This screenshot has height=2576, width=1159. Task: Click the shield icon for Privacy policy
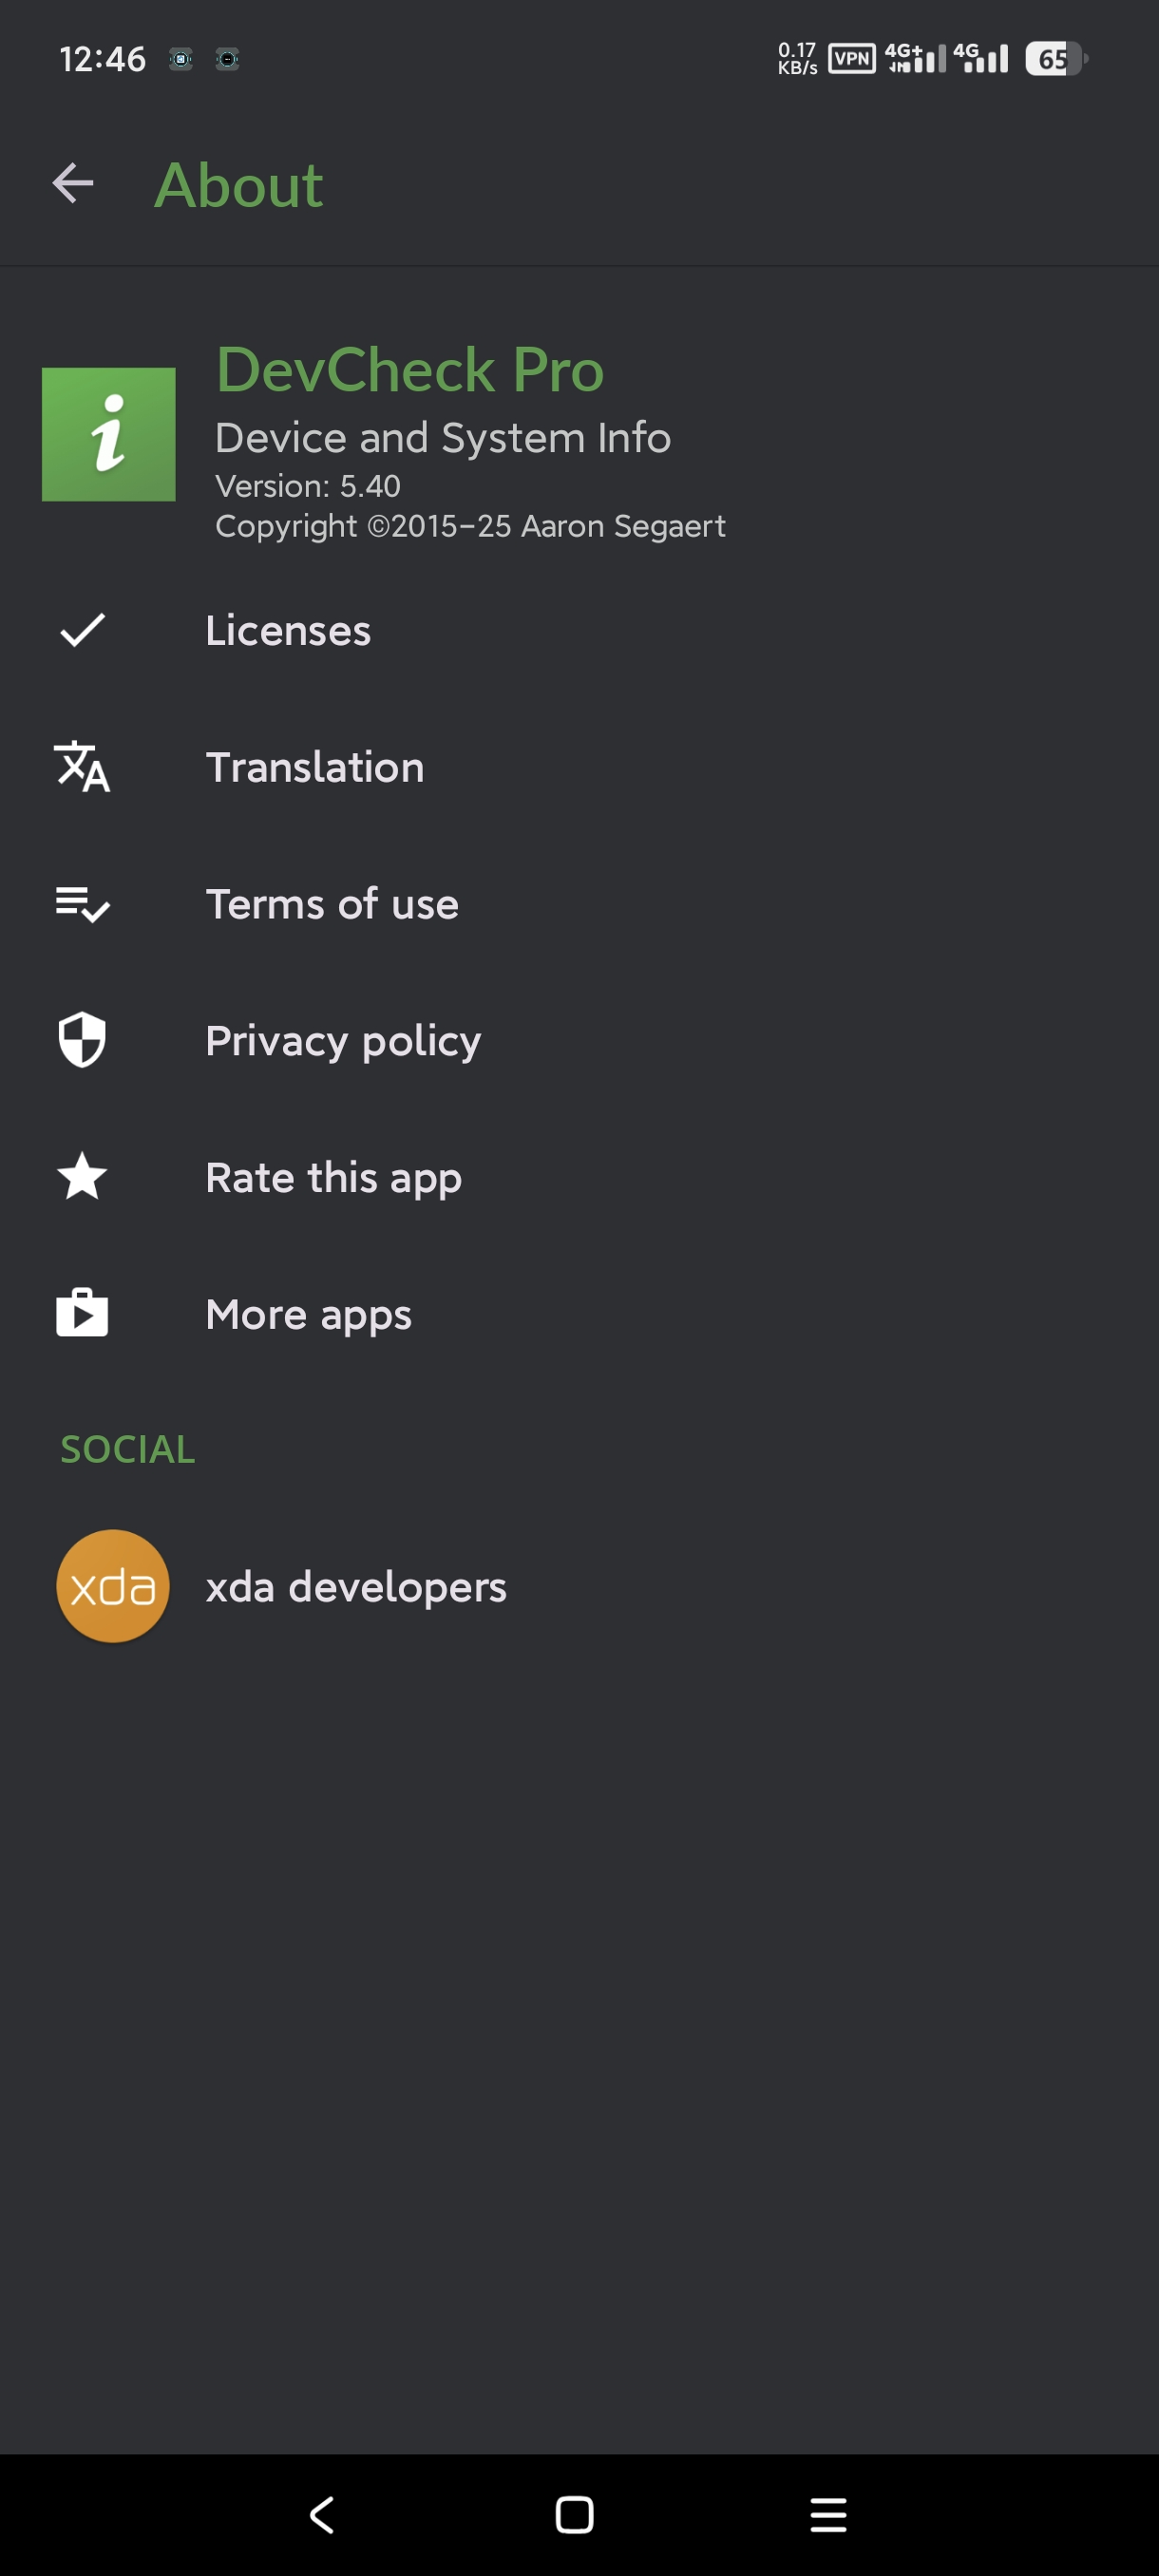coord(82,1040)
